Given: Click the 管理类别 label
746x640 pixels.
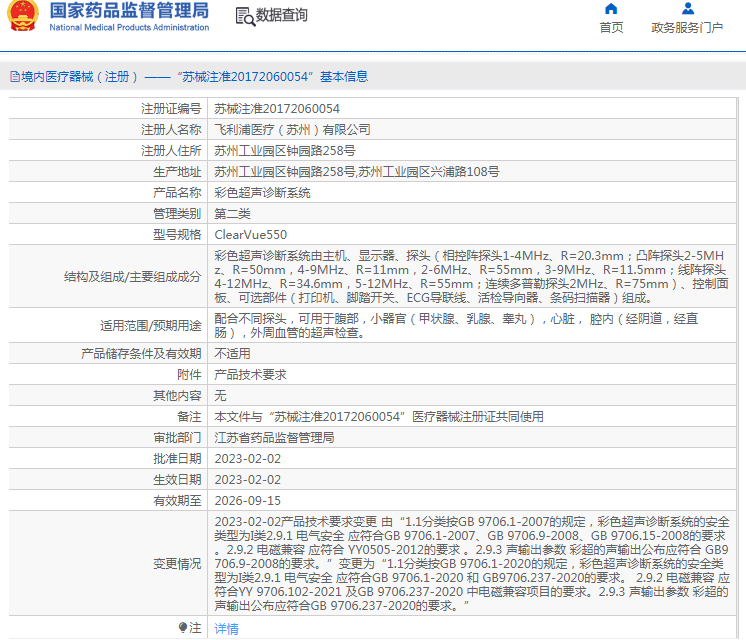Looking at the screenshot, I should click(x=177, y=214).
